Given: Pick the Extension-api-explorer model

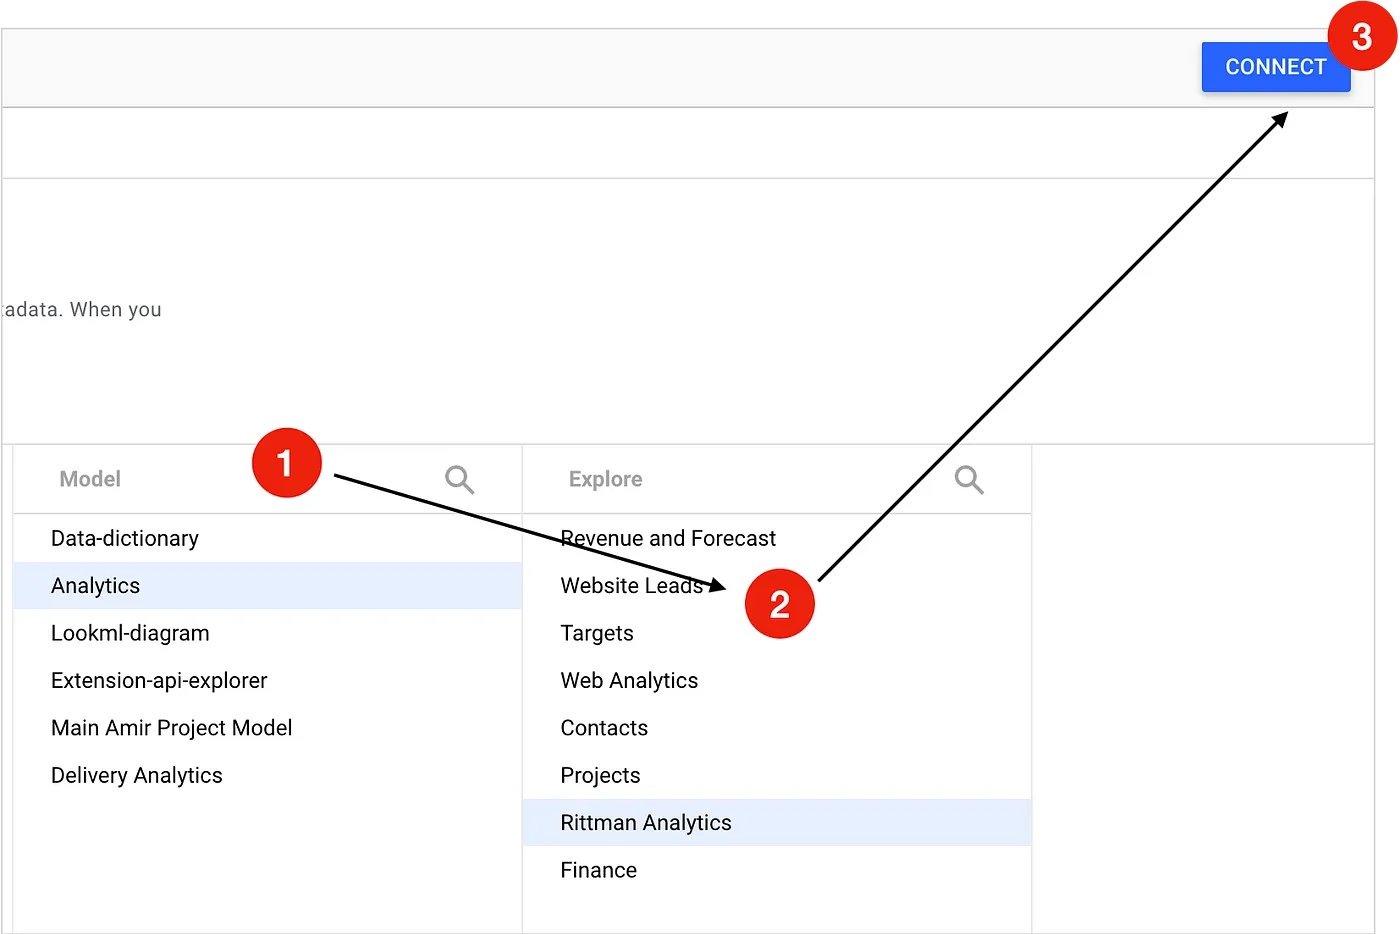Looking at the screenshot, I should point(159,681).
